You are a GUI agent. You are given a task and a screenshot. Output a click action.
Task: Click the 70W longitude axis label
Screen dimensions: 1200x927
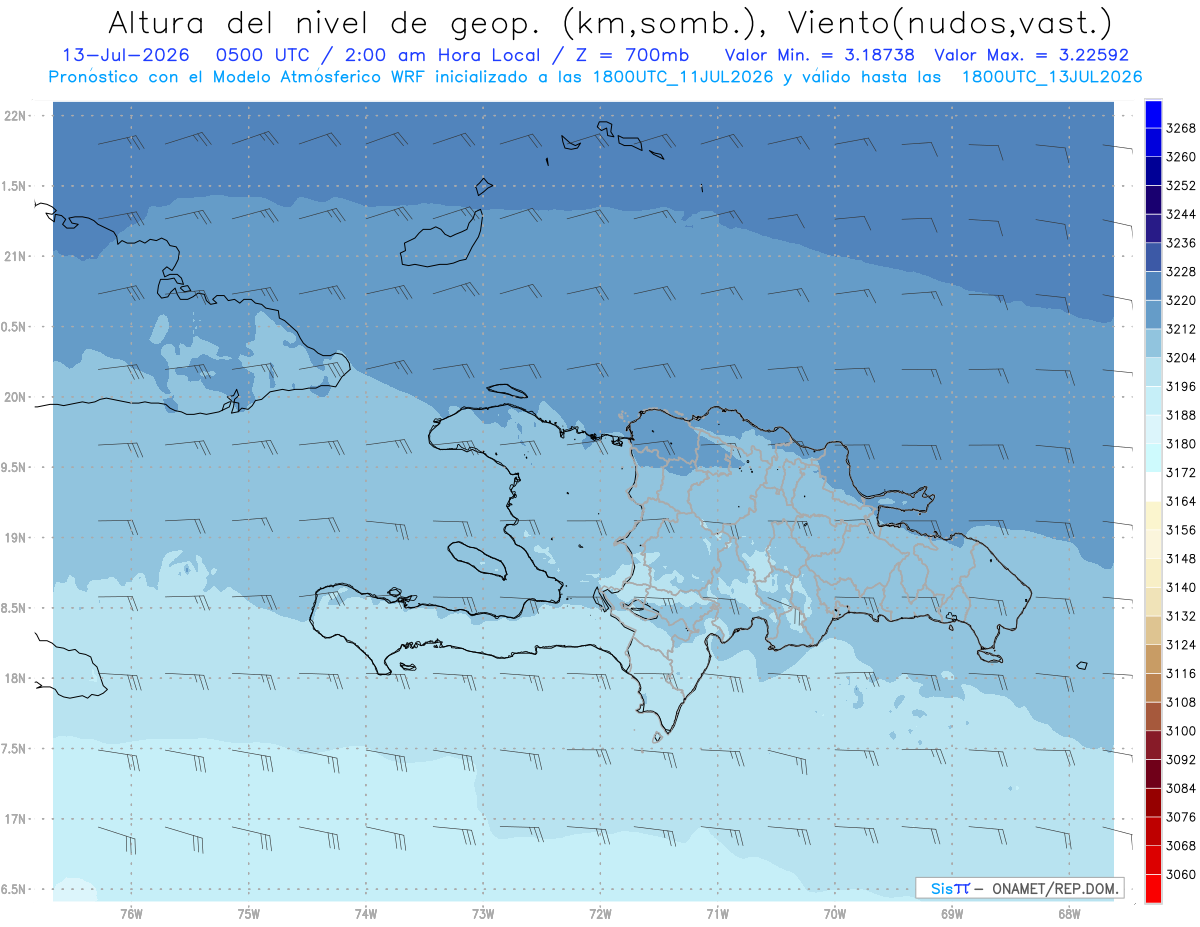tap(834, 914)
